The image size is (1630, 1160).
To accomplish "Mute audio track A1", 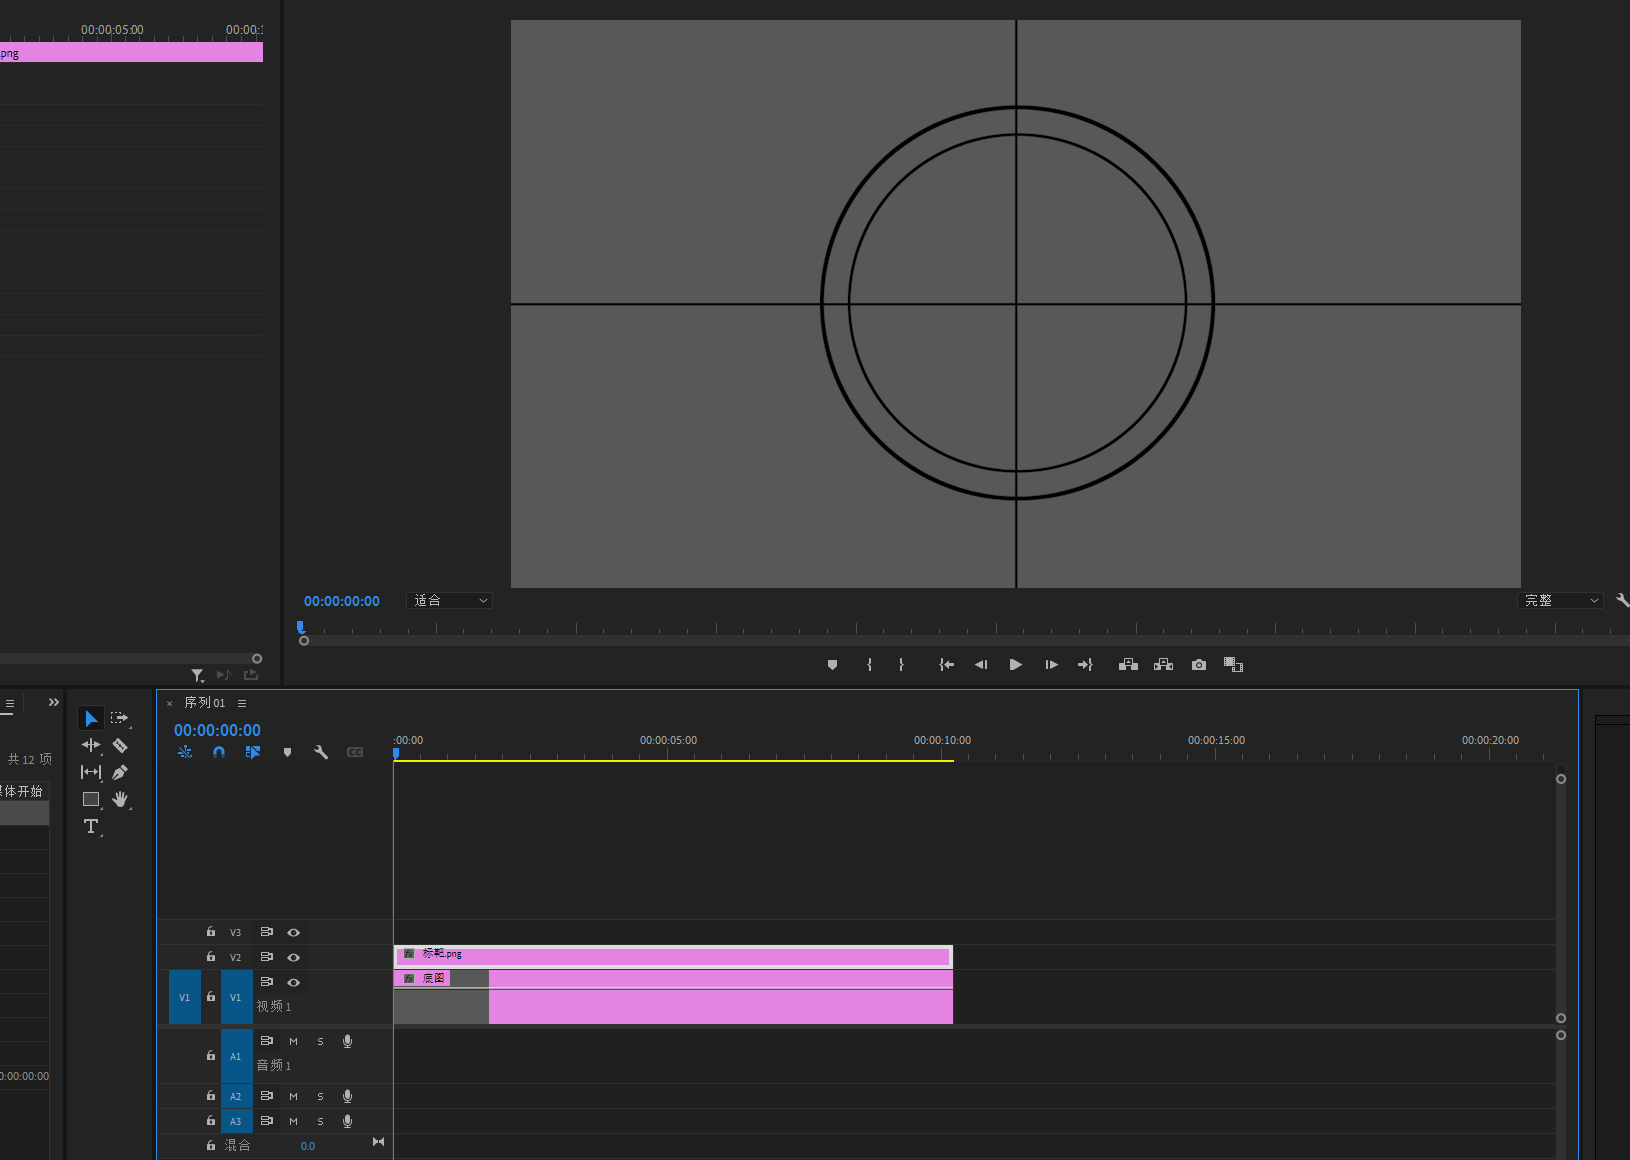I will pyautogui.click(x=293, y=1041).
